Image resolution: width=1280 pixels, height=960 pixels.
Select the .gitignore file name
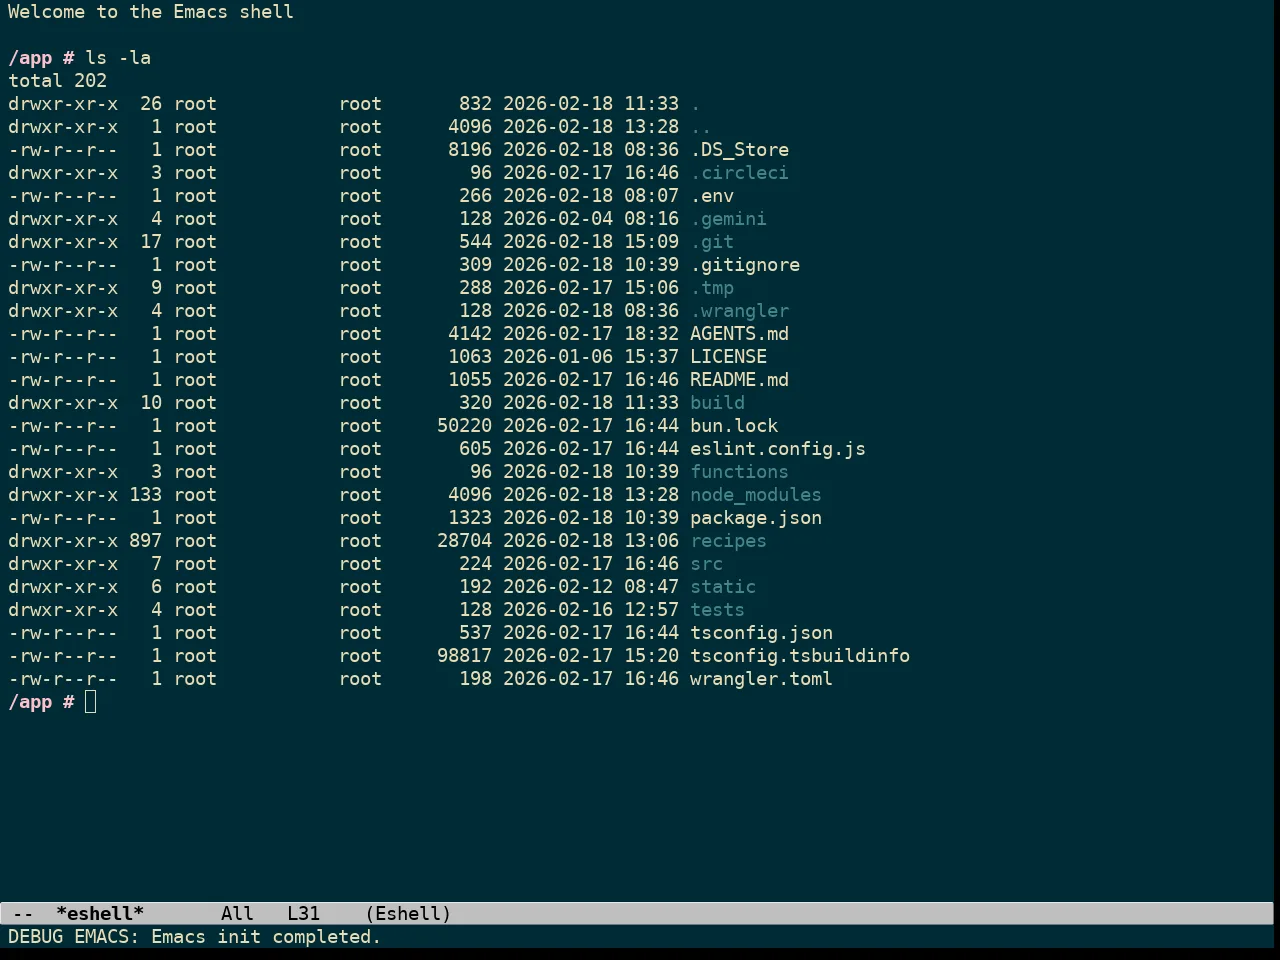tap(745, 265)
